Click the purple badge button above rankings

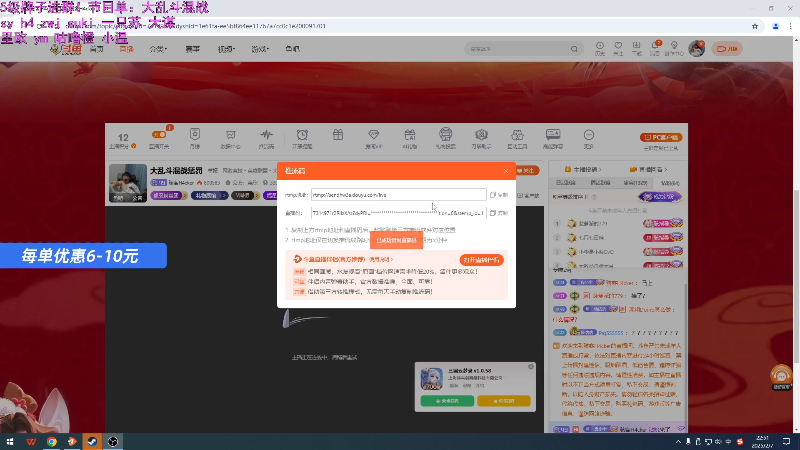(x=660, y=197)
